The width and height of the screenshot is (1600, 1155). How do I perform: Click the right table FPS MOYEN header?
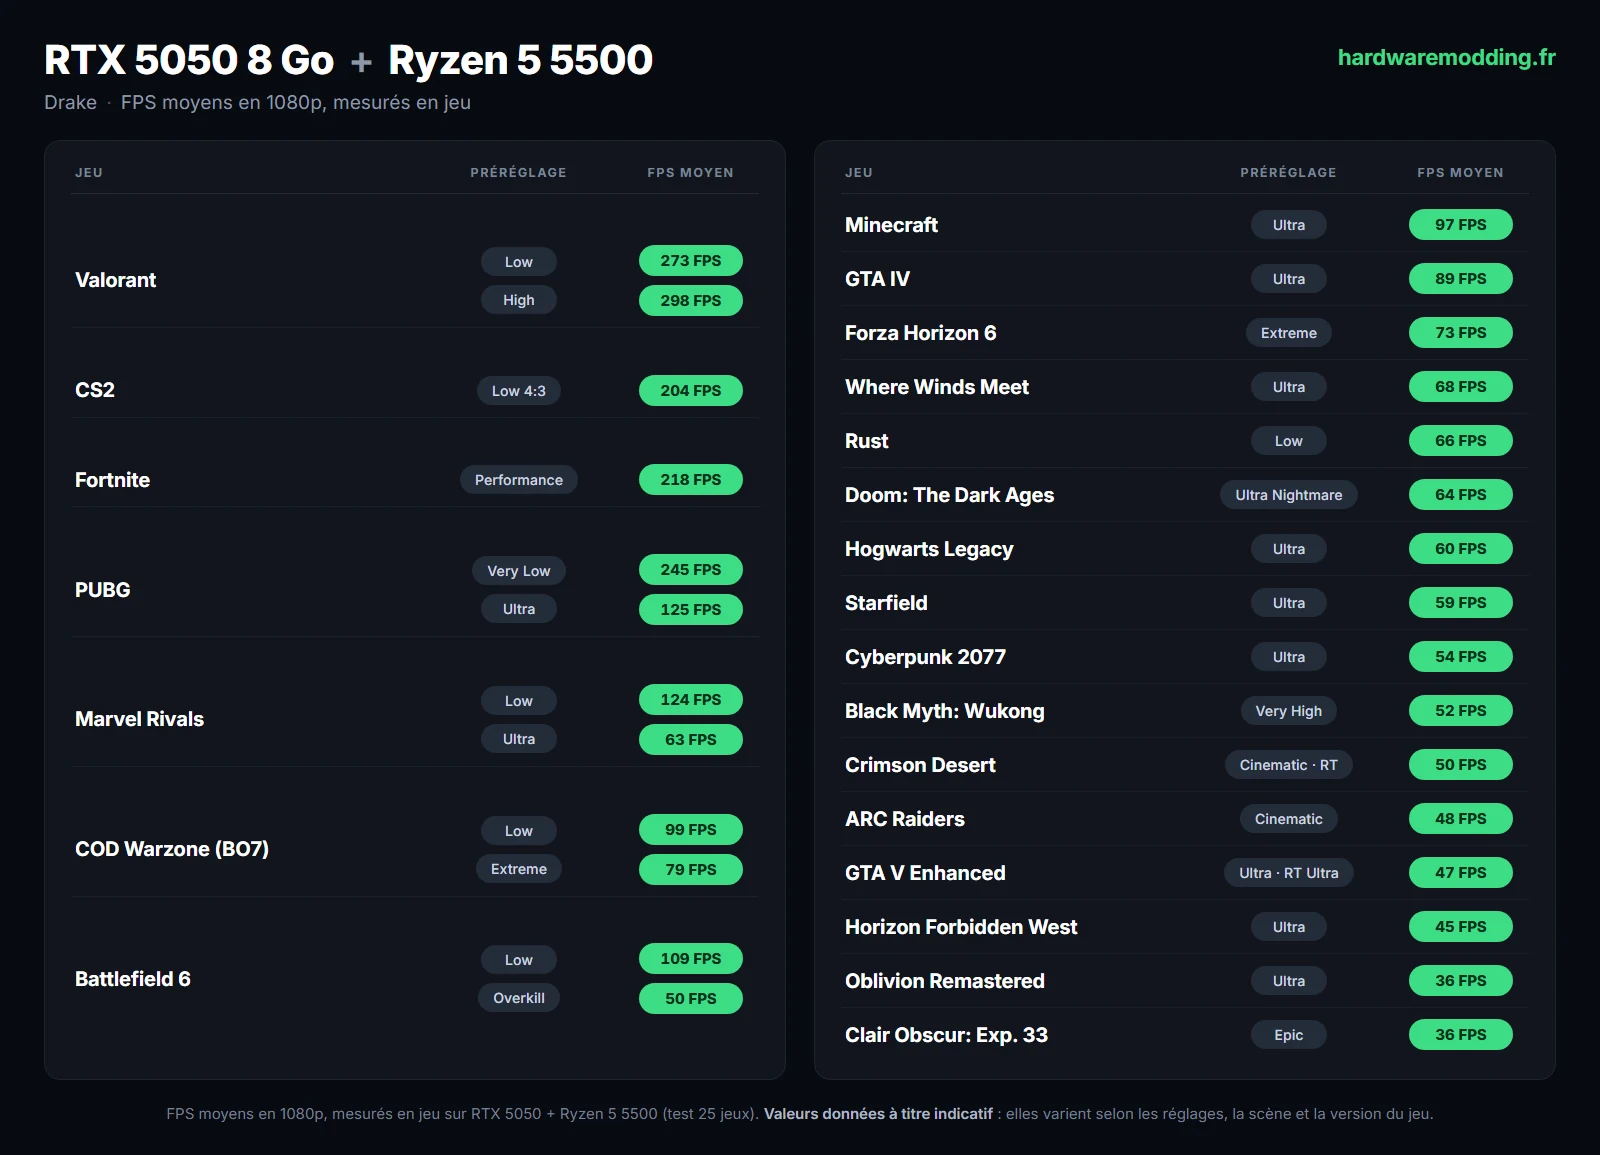pos(1461,172)
